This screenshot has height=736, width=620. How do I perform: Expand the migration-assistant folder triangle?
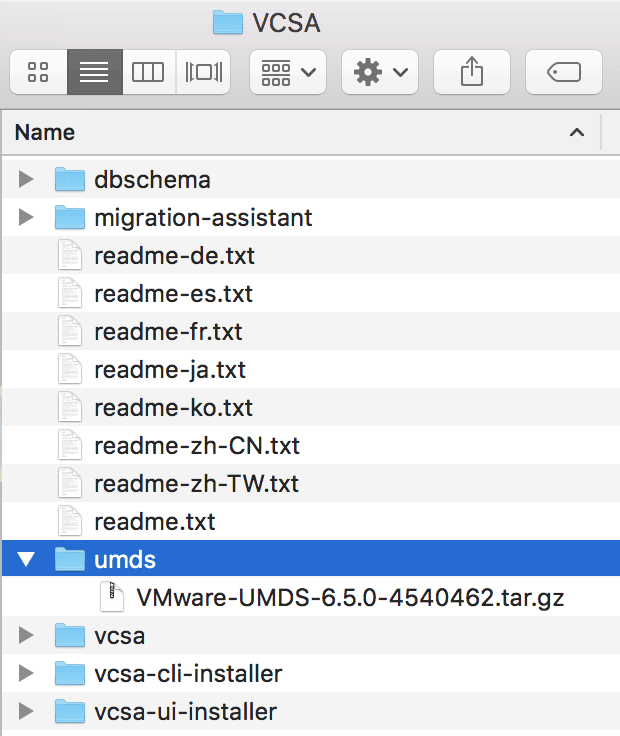click(27, 218)
